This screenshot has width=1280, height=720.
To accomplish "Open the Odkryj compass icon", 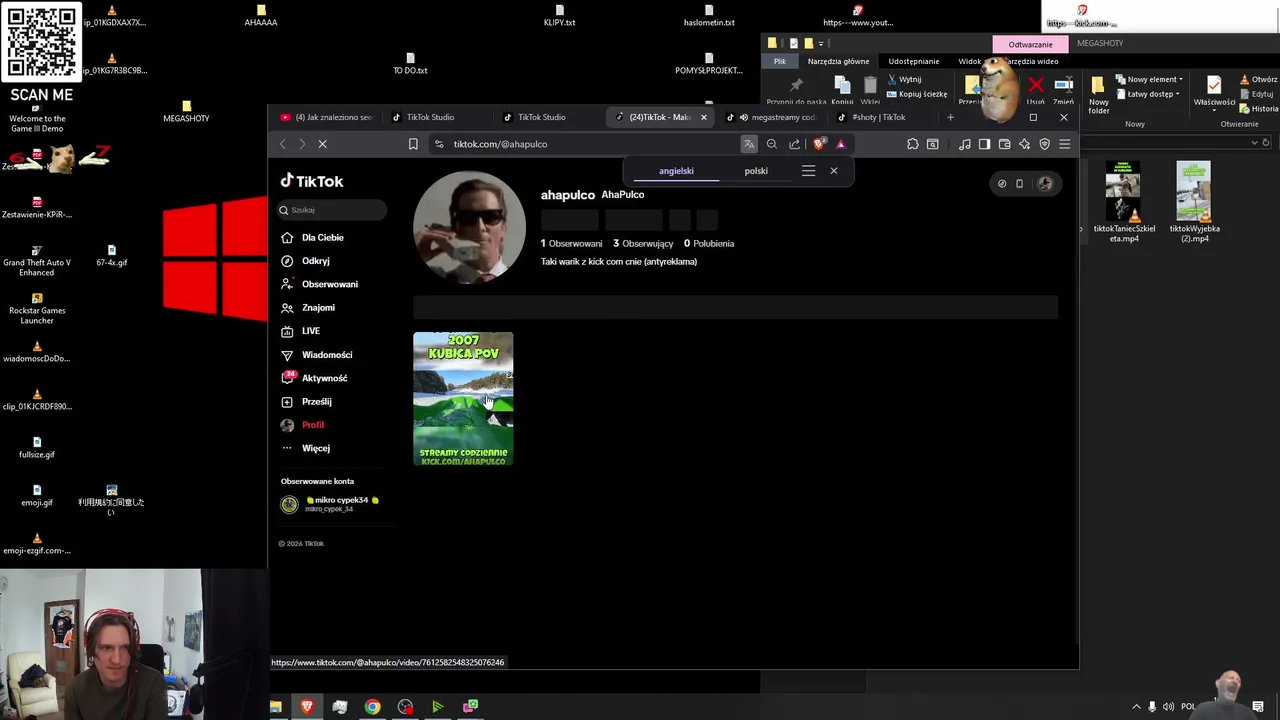I will (x=287, y=261).
